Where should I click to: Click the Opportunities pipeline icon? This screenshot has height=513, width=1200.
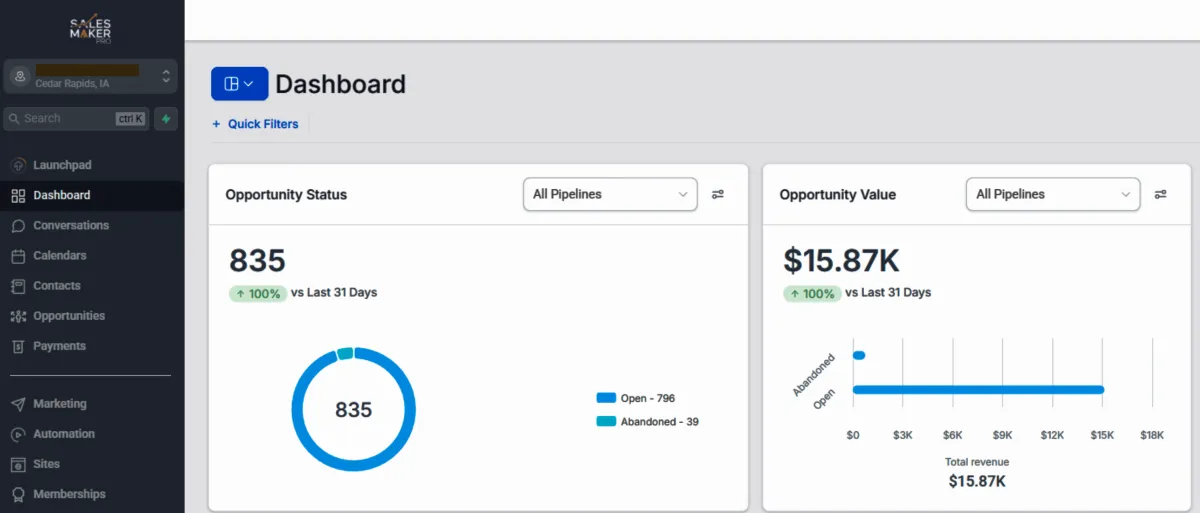coord(18,316)
